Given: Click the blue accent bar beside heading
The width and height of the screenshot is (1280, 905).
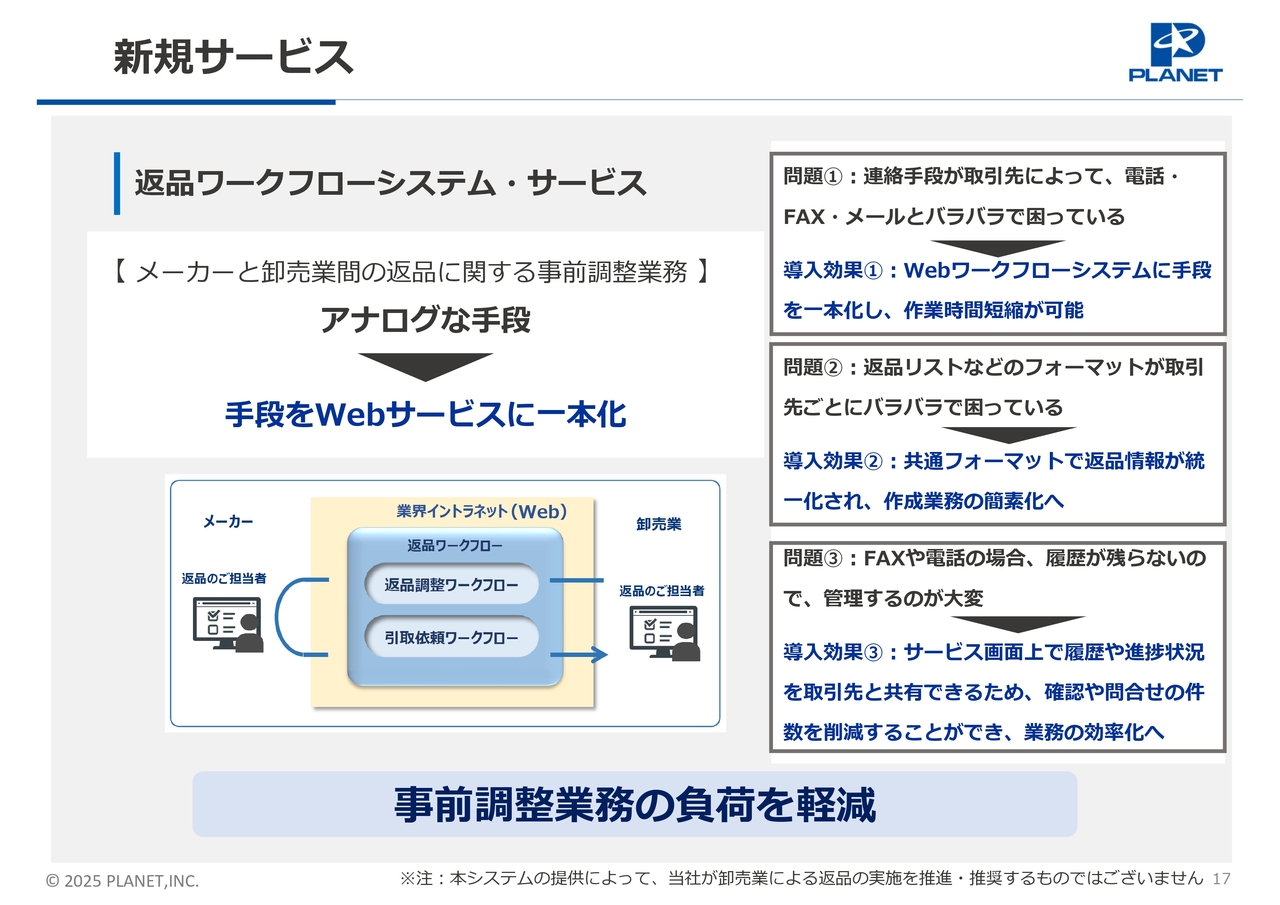Looking at the screenshot, I should pyautogui.click(x=117, y=183).
